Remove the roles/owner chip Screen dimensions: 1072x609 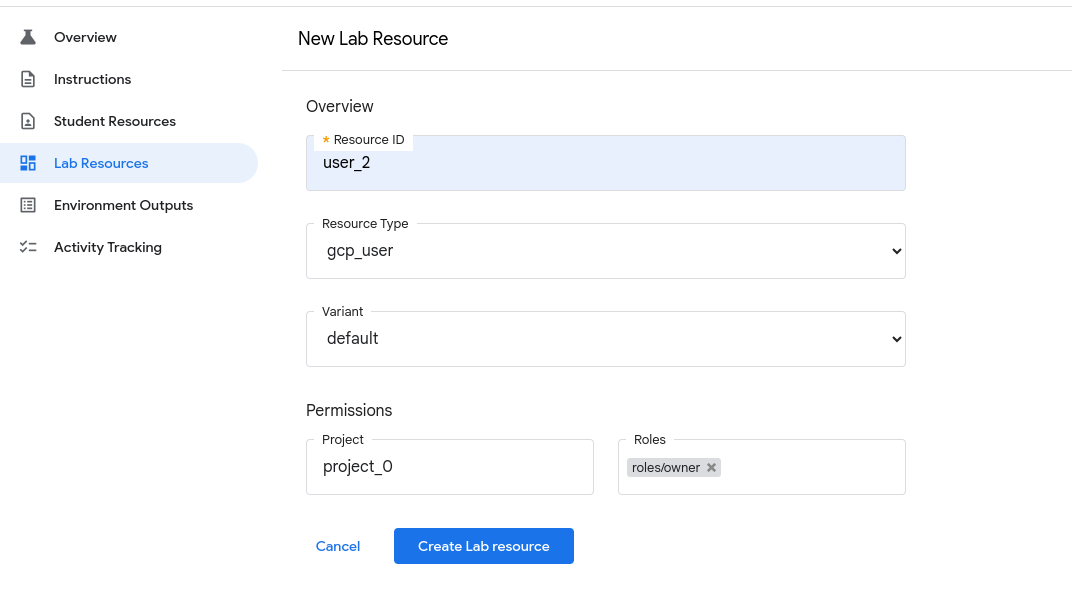click(711, 467)
